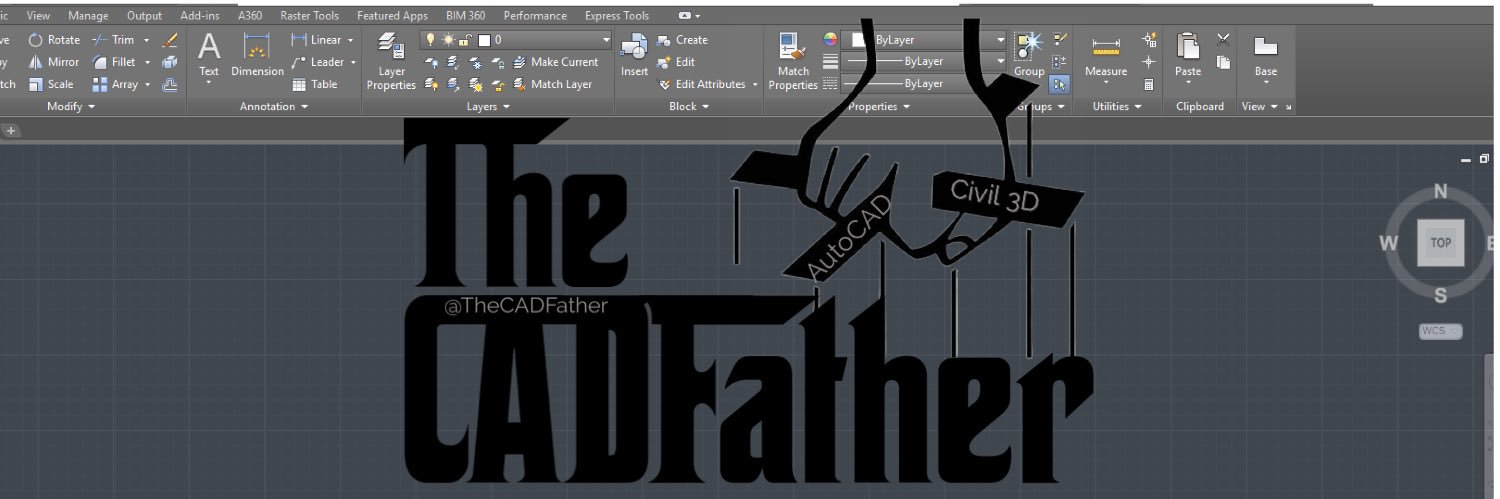The image size is (1500, 499).
Task: Switch to the Express Tools tab
Action: tap(616, 15)
